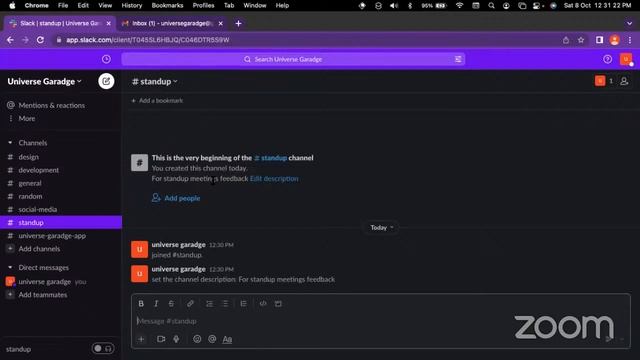
Task: Insert a link using the link icon
Action: tap(190, 304)
